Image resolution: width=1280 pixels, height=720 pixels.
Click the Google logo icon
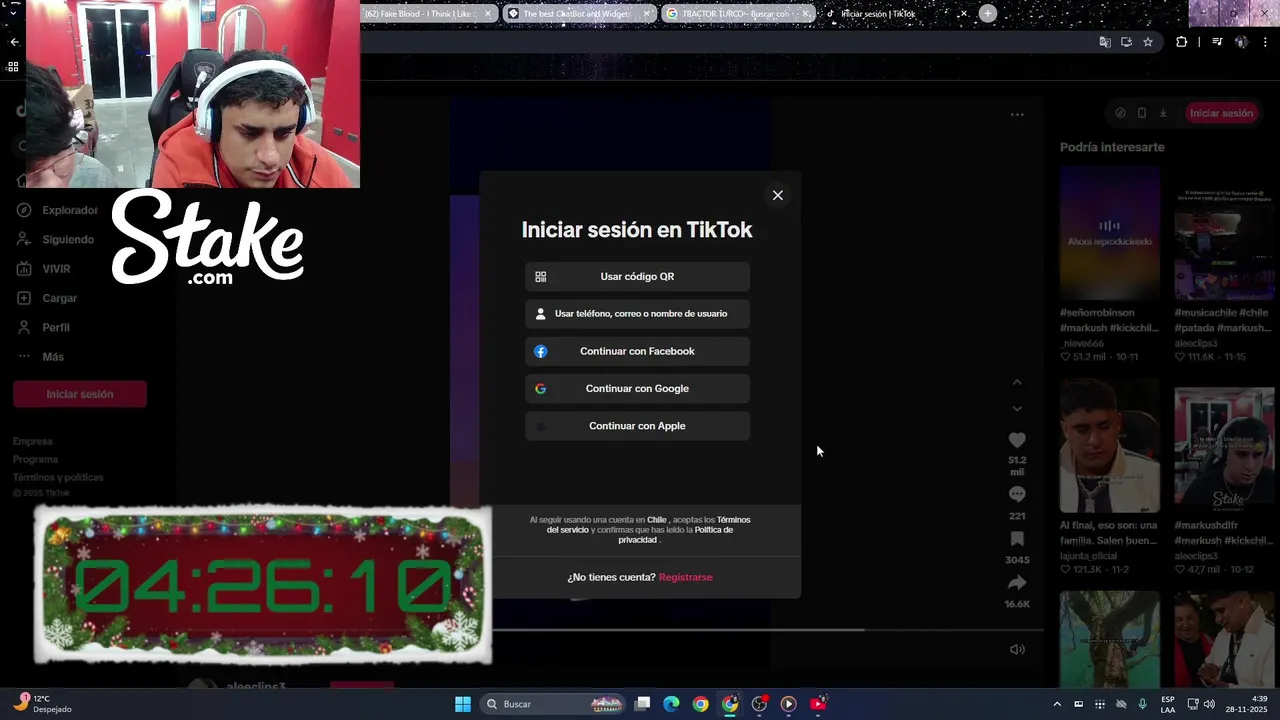click(x=541, y=389)
